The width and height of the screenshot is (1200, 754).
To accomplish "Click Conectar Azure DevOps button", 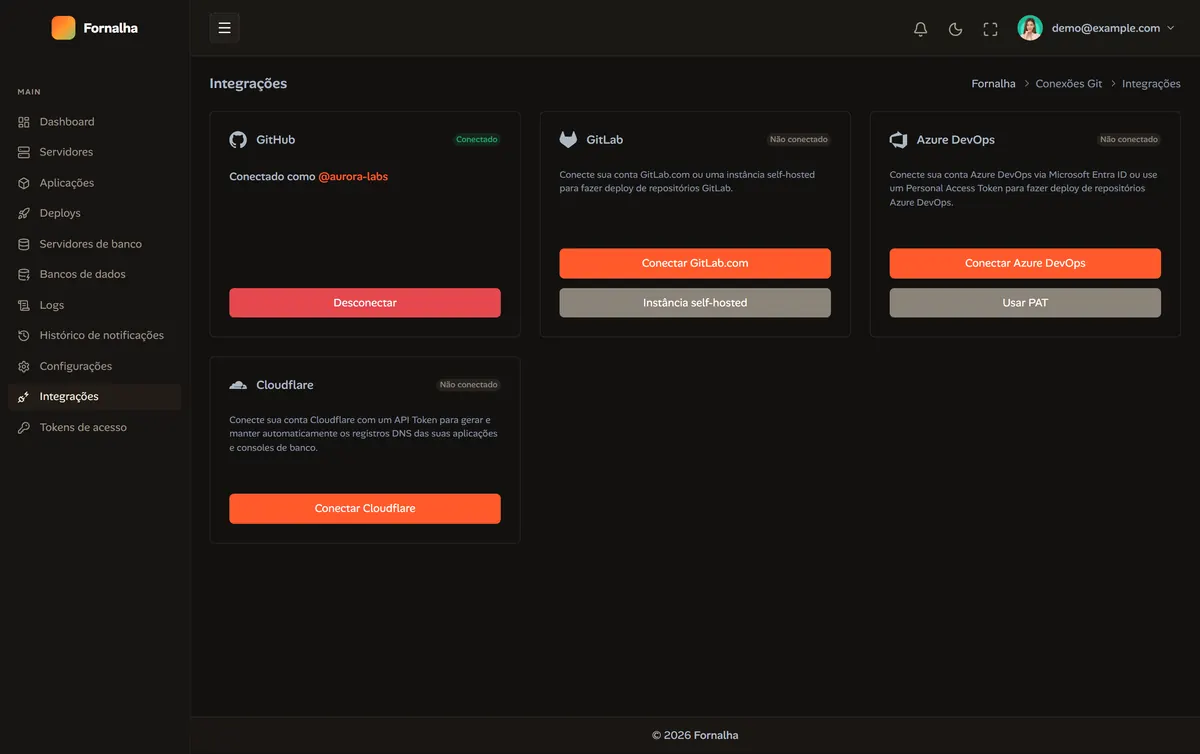I will [x=1025, y=263].
